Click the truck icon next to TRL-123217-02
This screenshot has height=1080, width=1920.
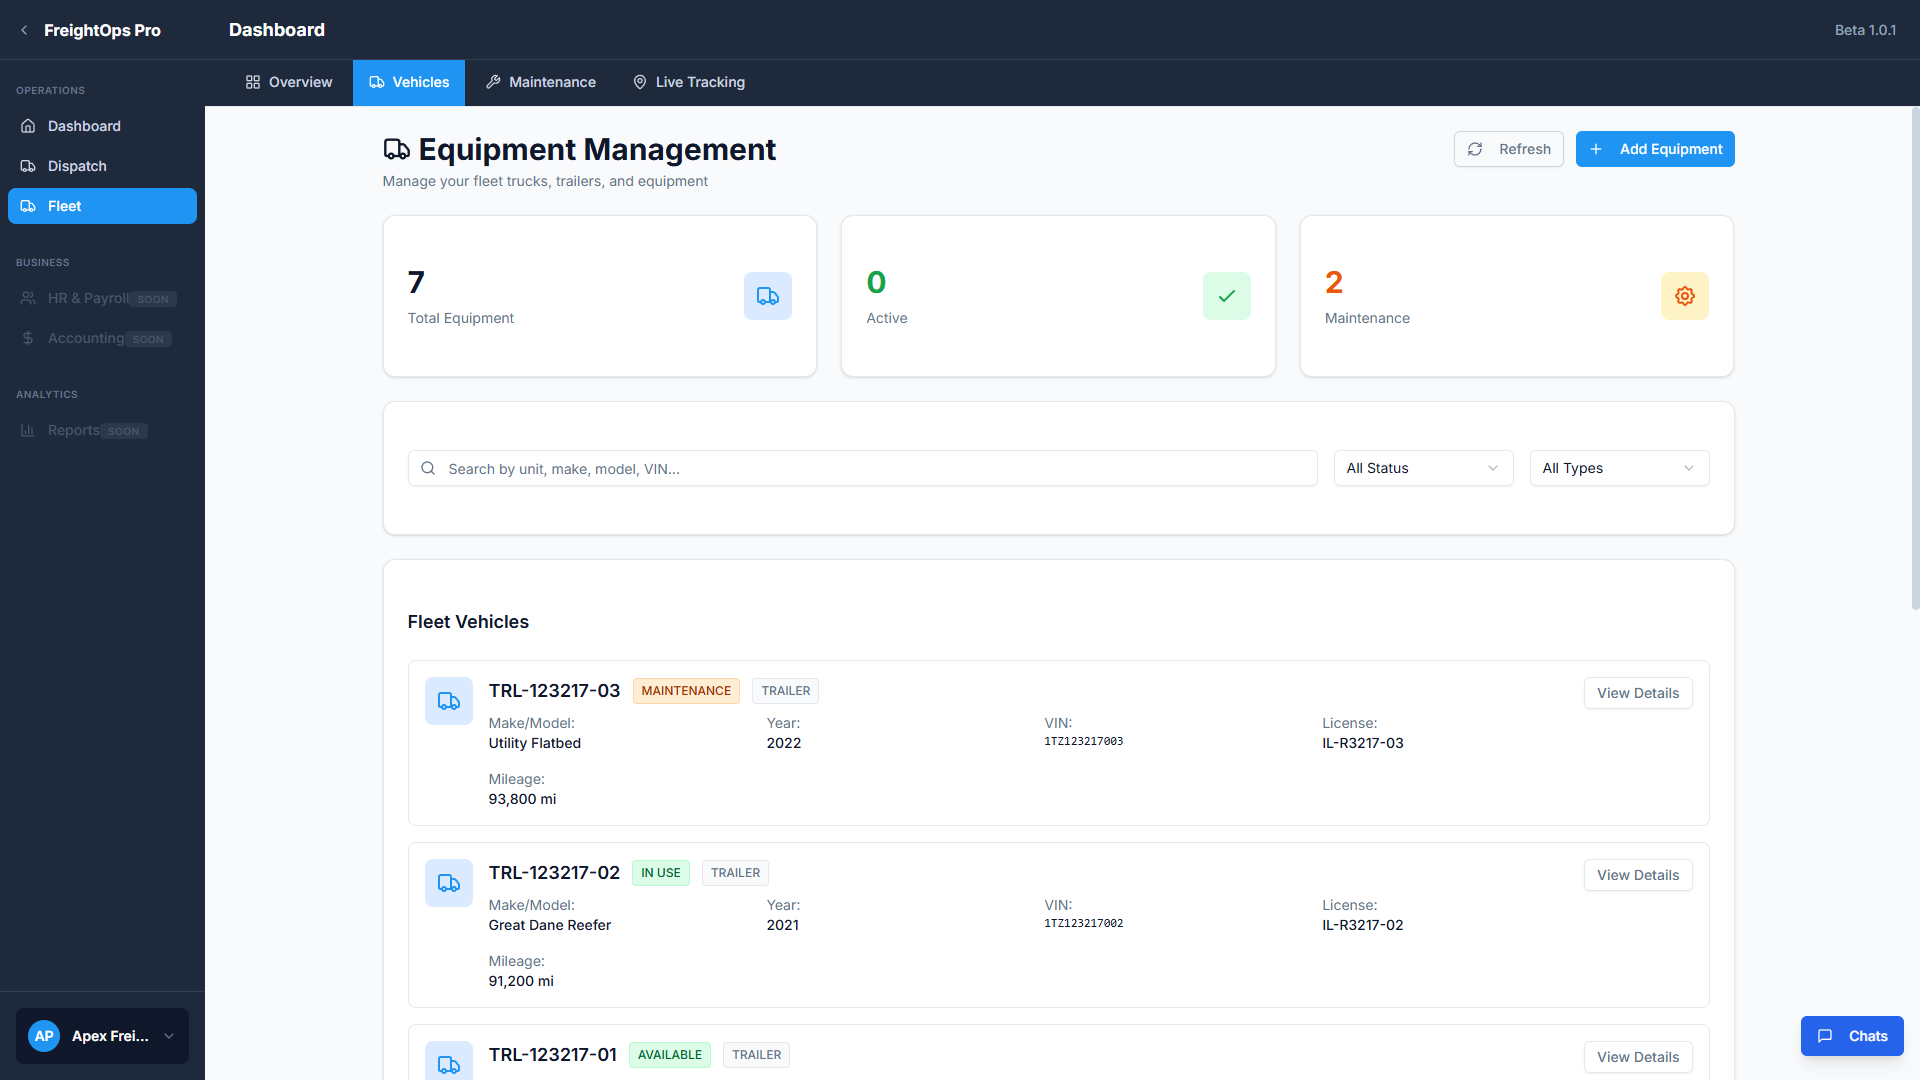[x=449, y=883]
